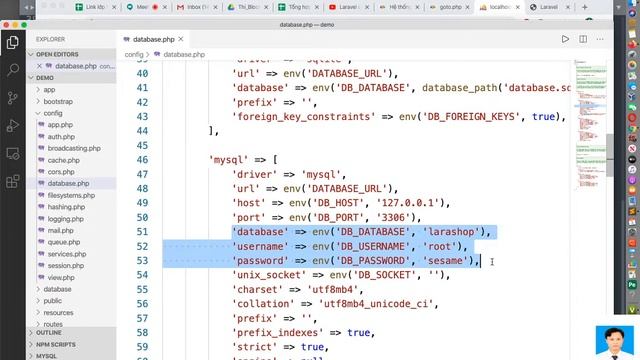640x360 pixels.
Task: Expand the Outline panel
Action: pos(71,333)
